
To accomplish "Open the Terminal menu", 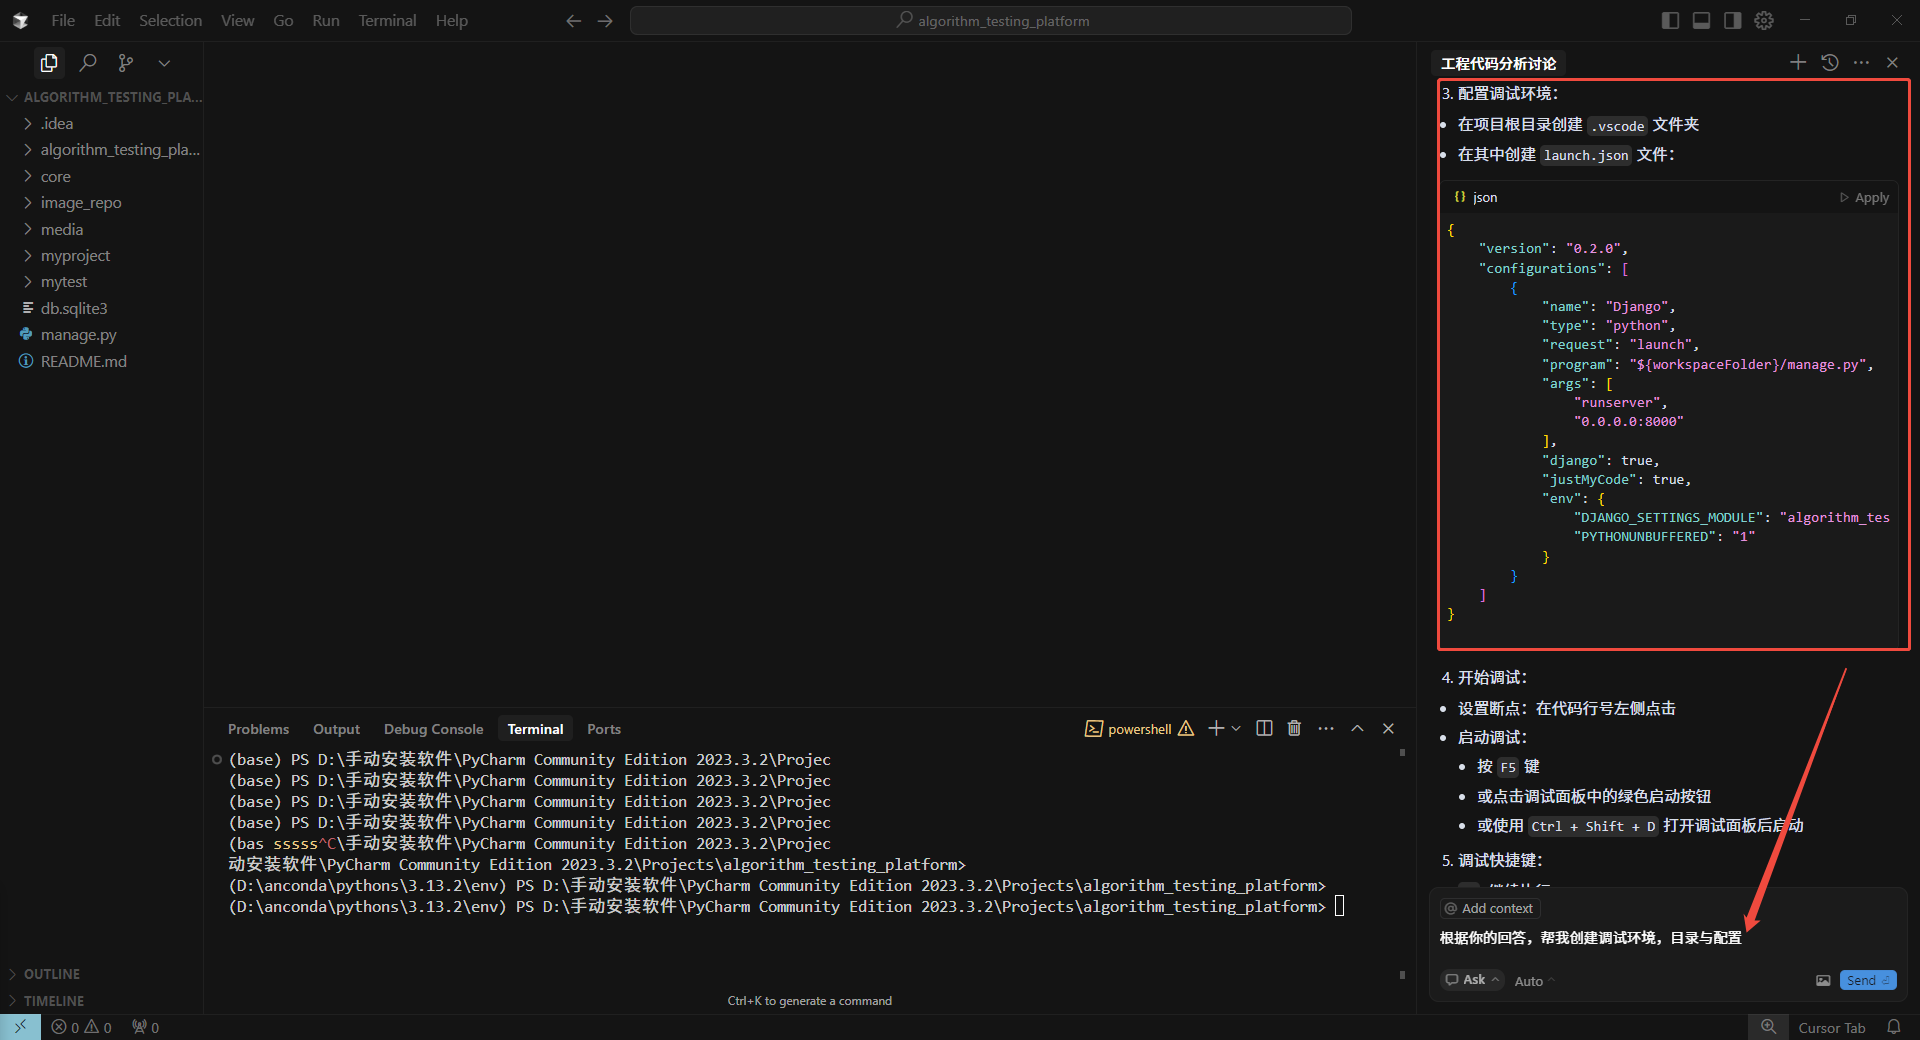I will pyautogui.click(x=387, y=21).
